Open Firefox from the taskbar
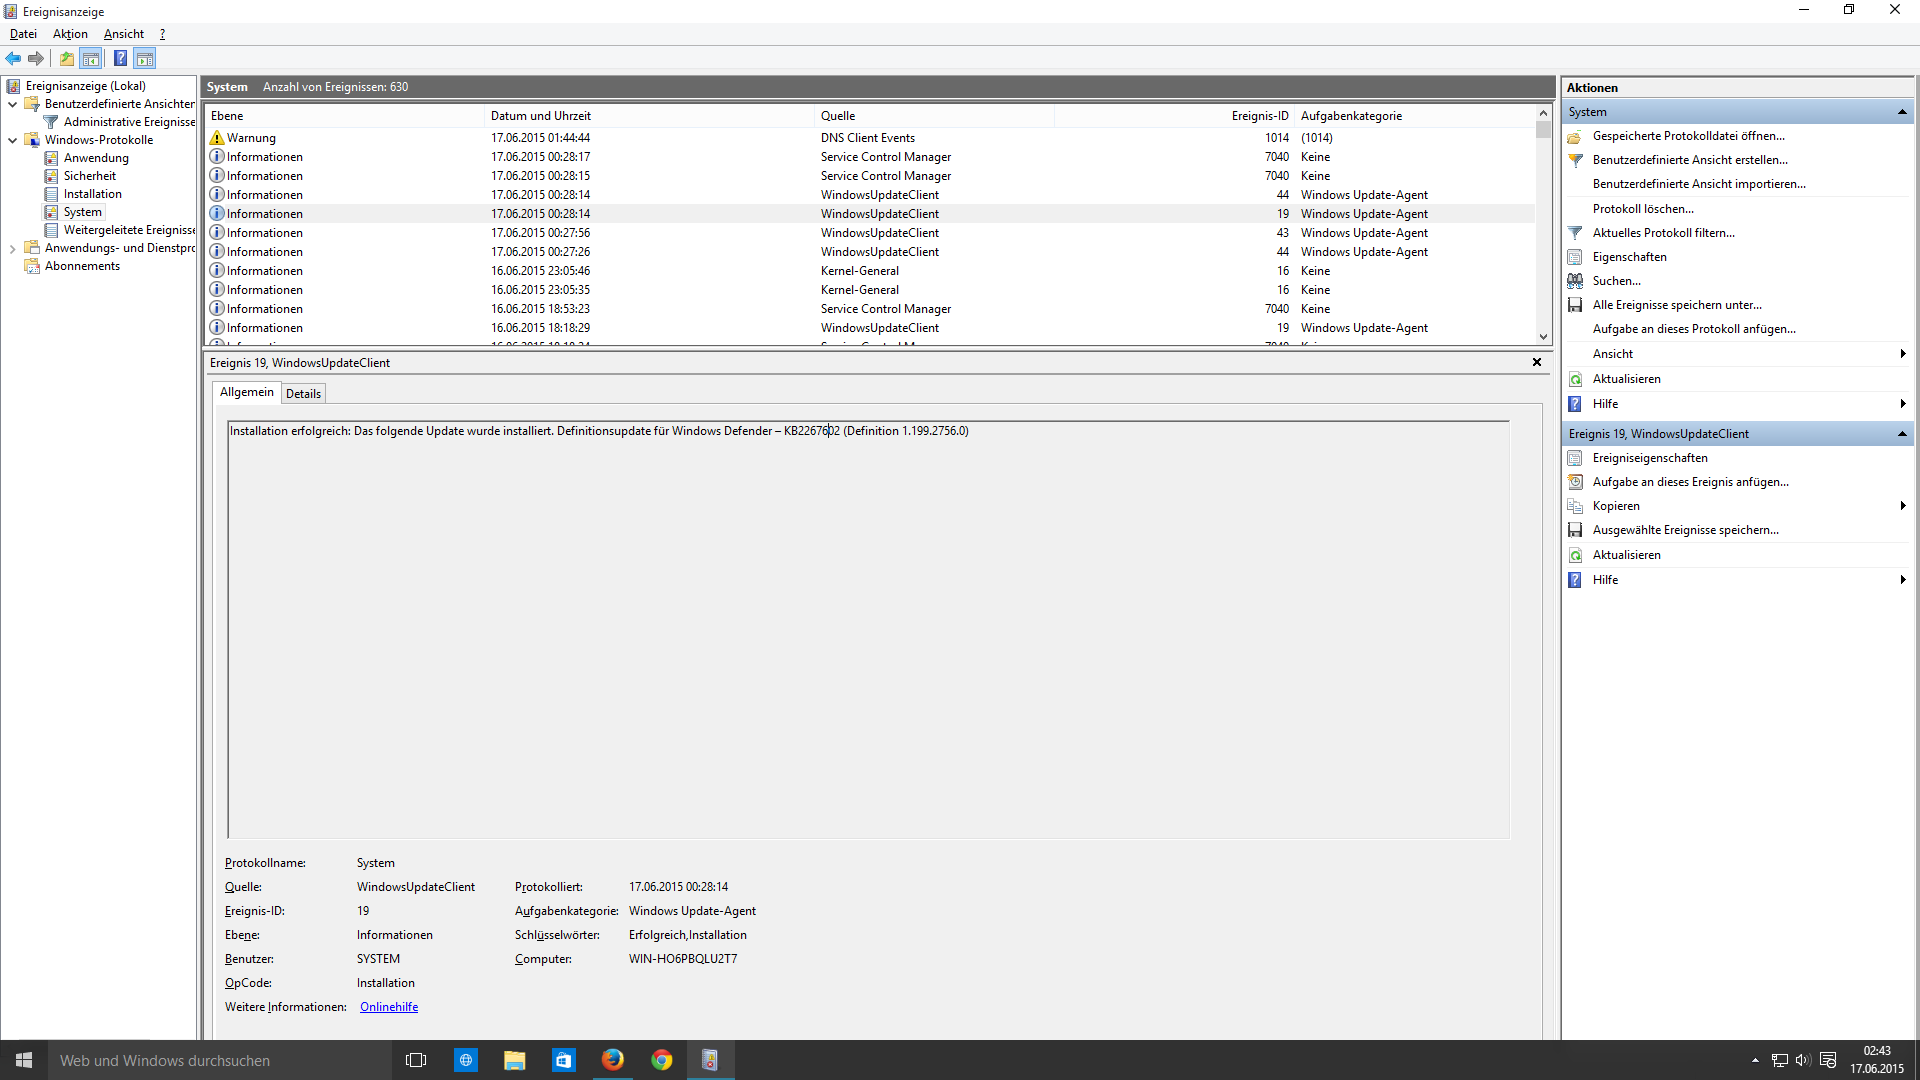The width and height of the screenshot is (1920, 1080). [x=612, y=1060]
